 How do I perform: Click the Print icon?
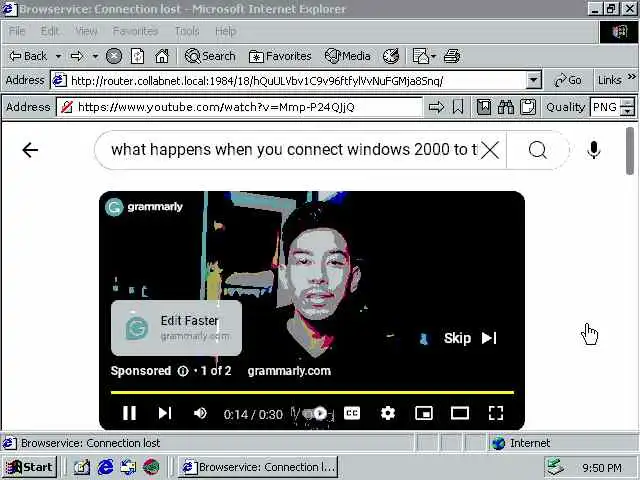pos(452,56)
